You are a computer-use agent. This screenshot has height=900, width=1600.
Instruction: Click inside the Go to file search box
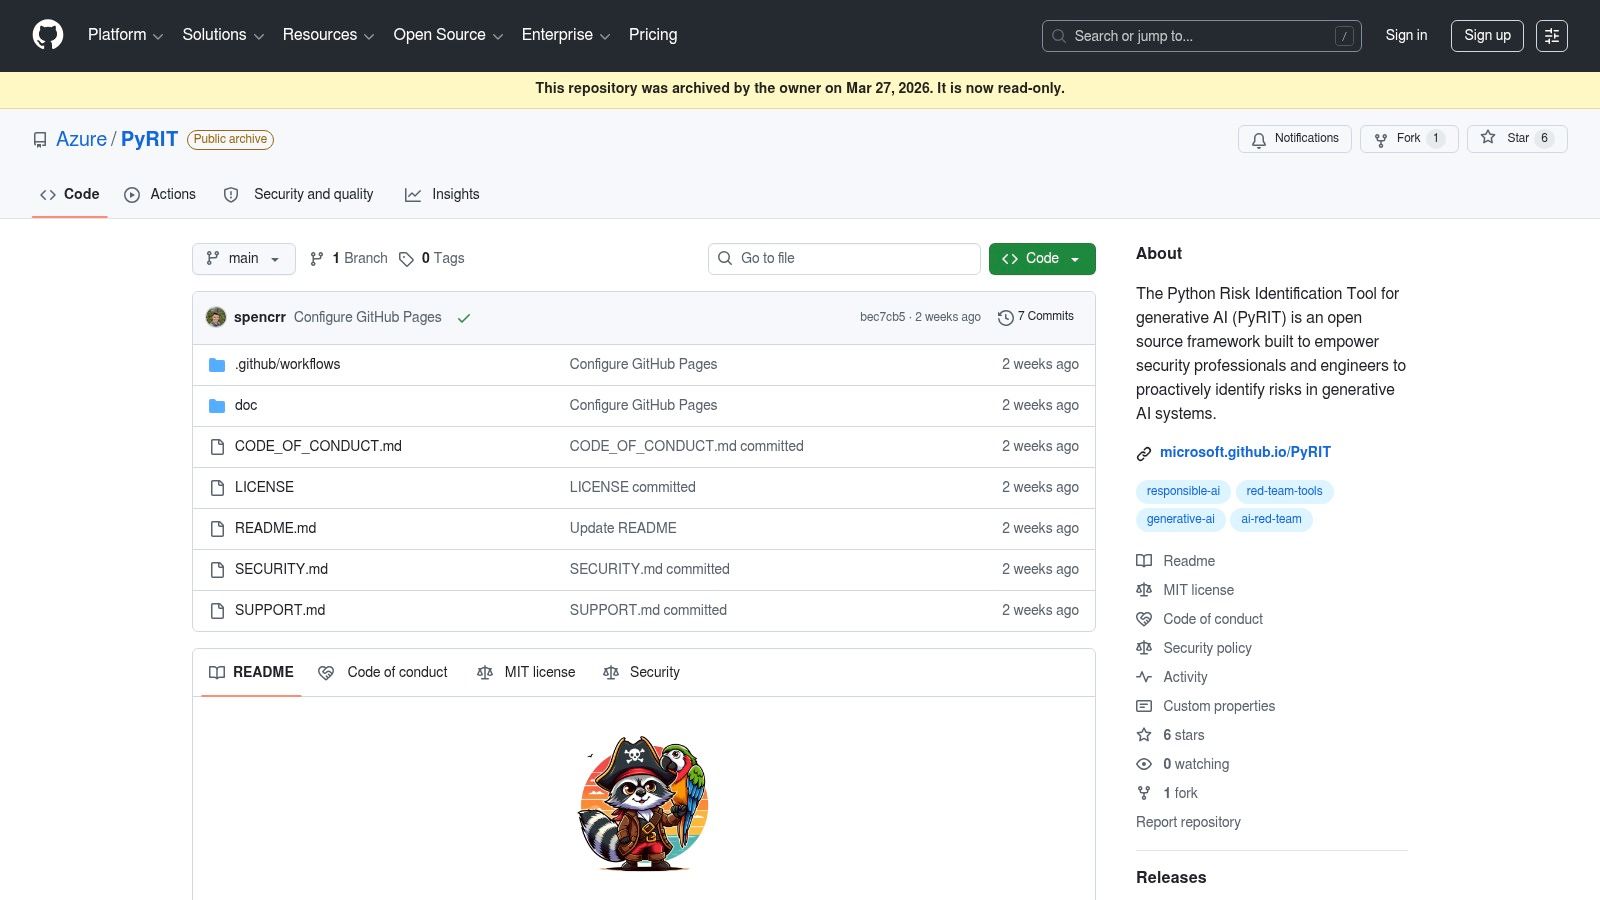(x=844, y=258)
